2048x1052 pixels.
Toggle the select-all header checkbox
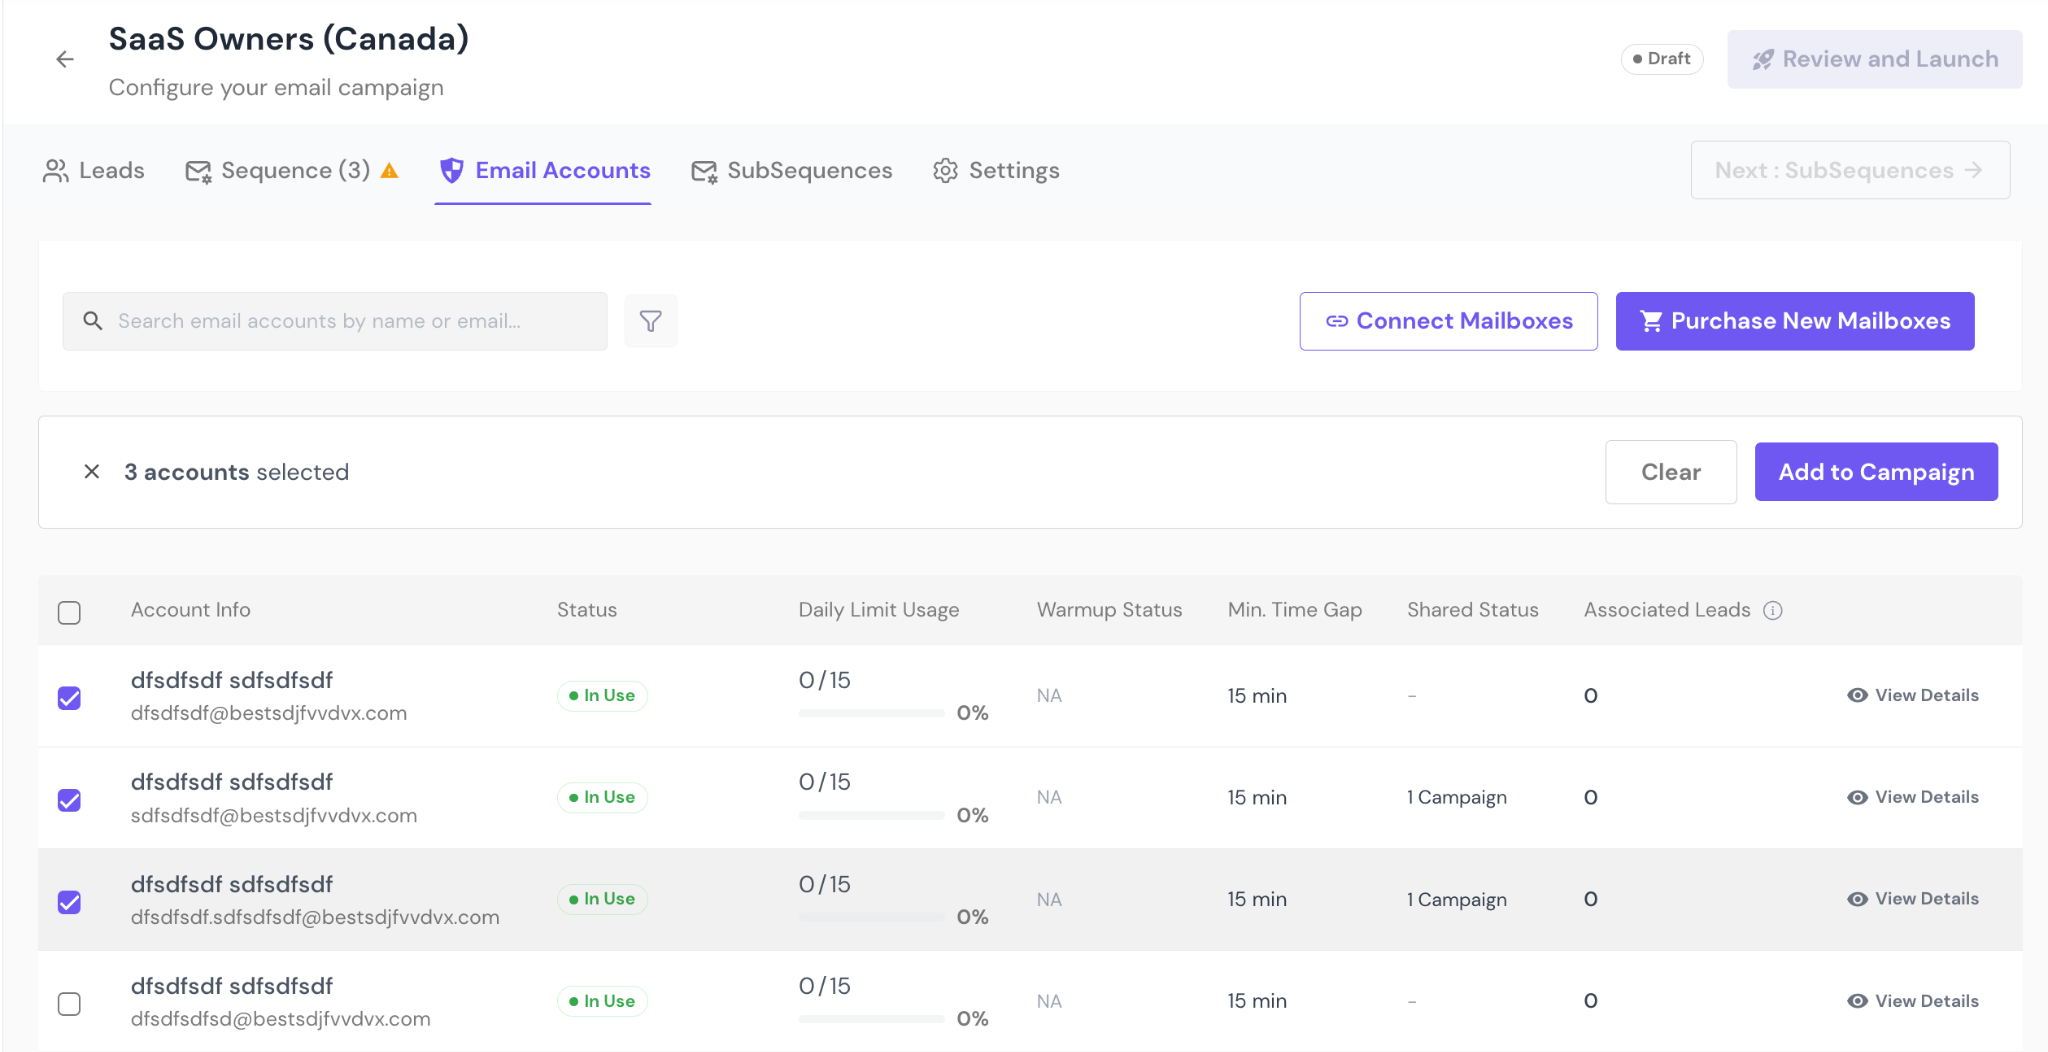69,612
